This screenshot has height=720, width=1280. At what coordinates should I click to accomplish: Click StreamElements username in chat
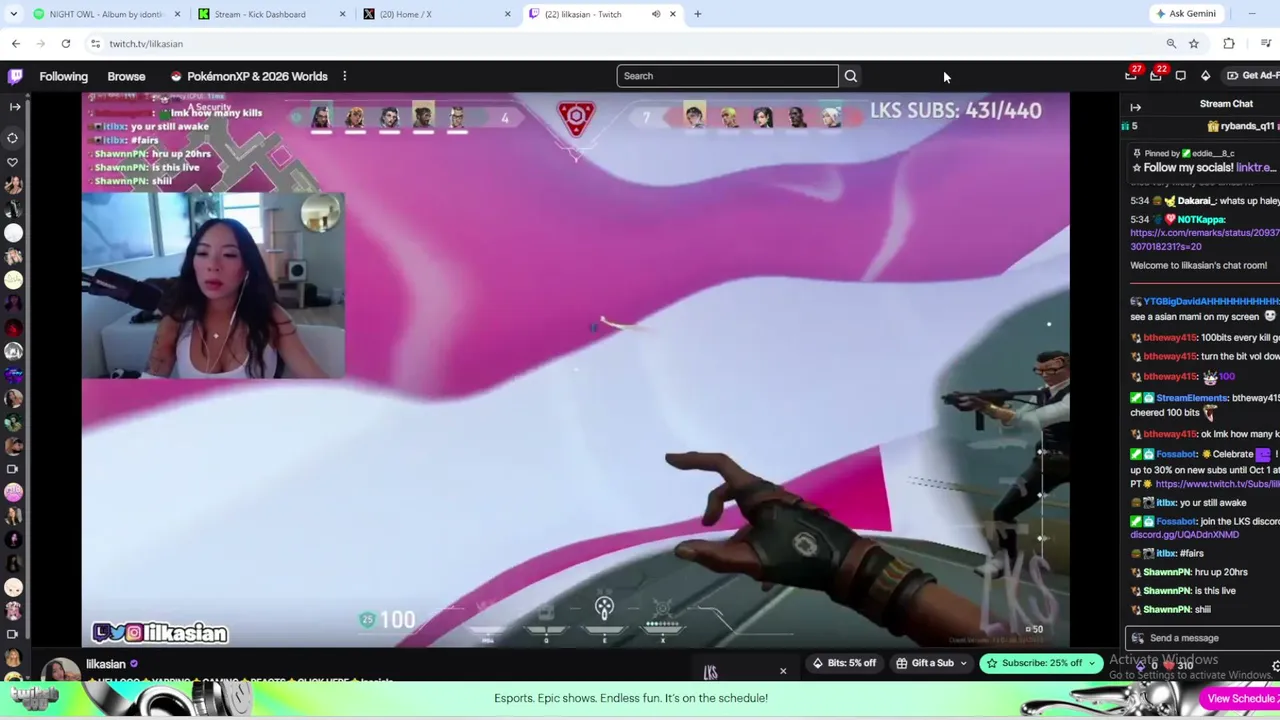(x=1191, y=398)
